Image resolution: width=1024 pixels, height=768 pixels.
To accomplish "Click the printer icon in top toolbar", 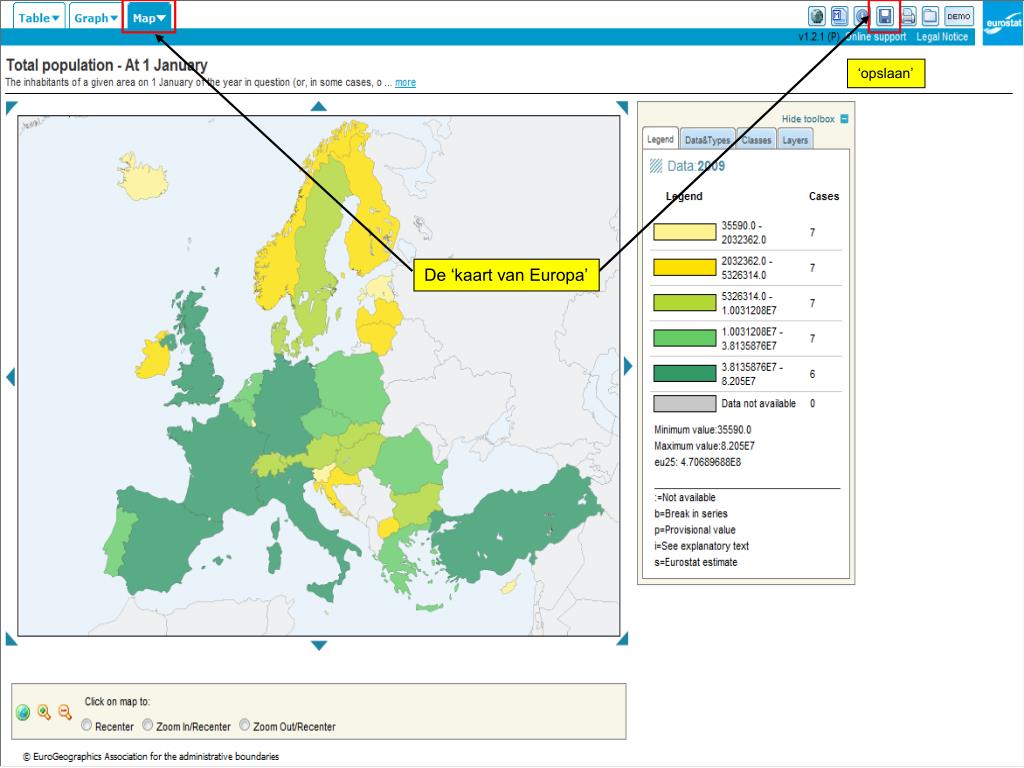I will pos(908,16).
